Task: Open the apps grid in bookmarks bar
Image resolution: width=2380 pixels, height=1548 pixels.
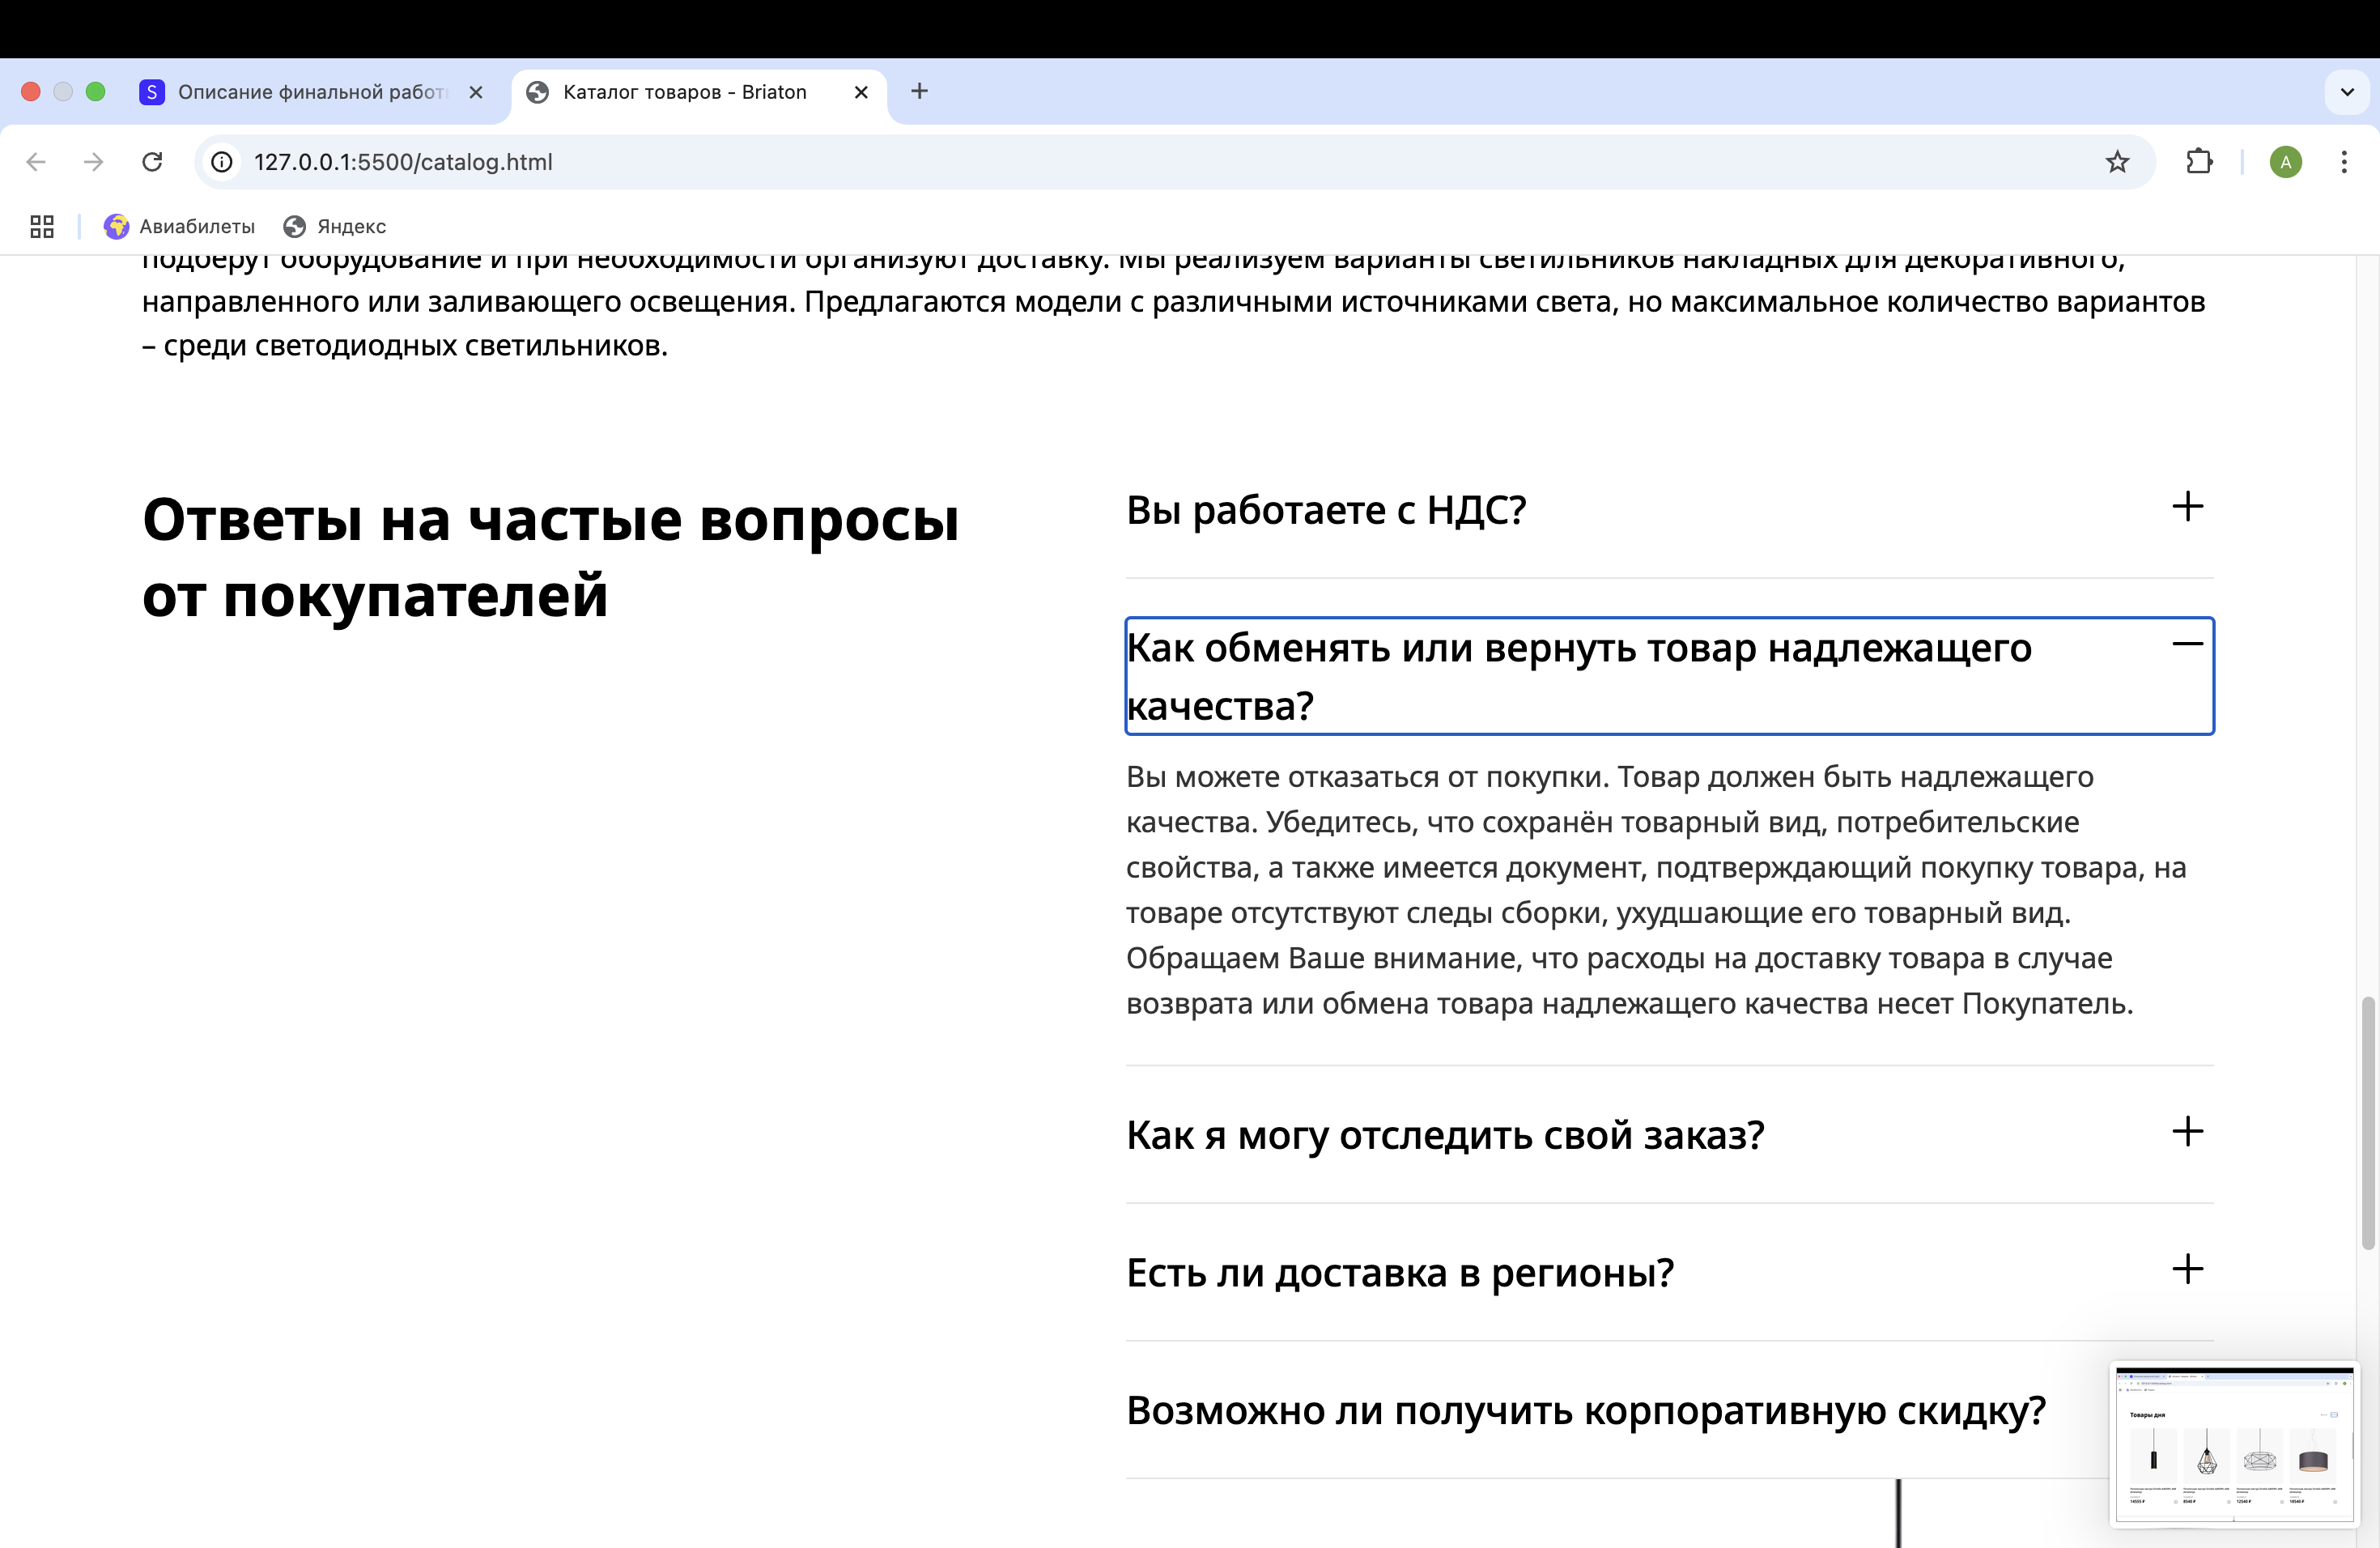Action: [42, 227]
